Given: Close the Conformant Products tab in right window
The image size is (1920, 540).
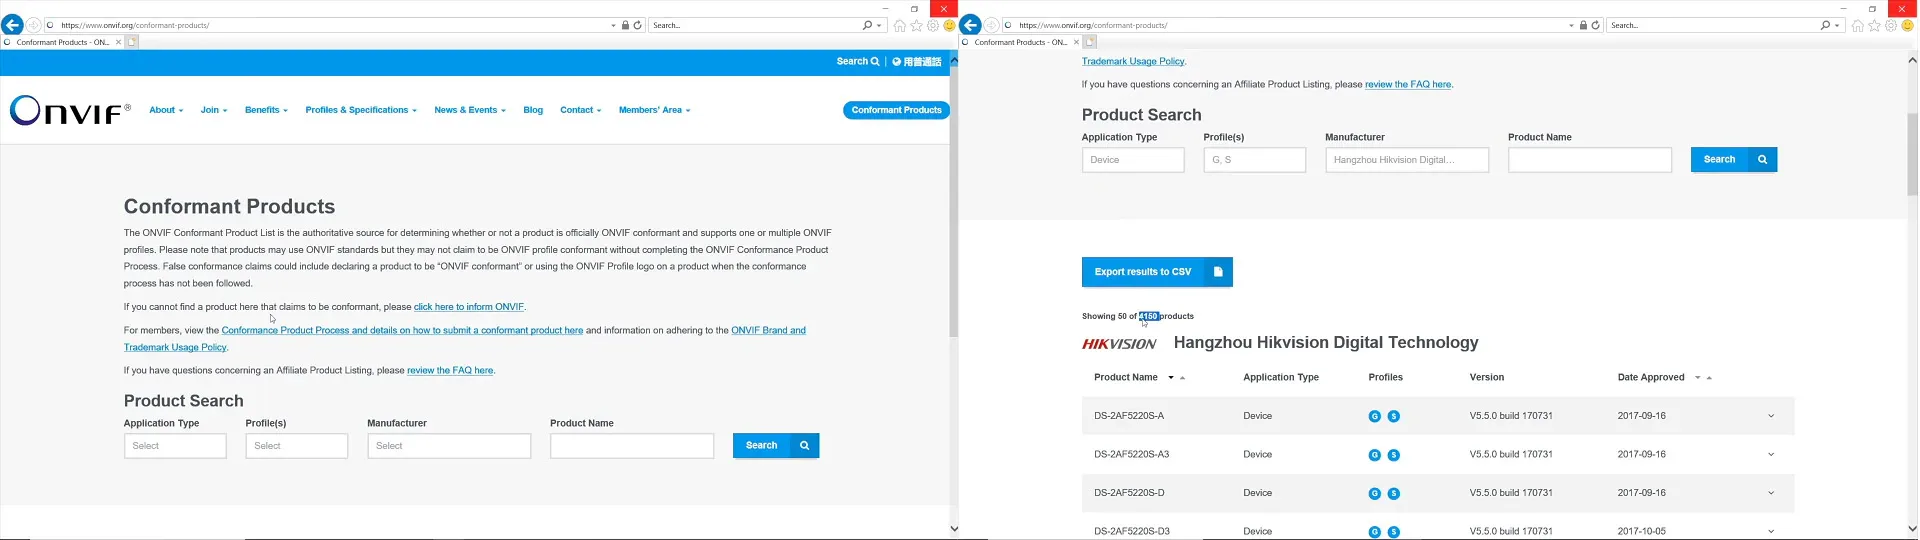Looking at the screenshot, I should (x=1076, y=42).
